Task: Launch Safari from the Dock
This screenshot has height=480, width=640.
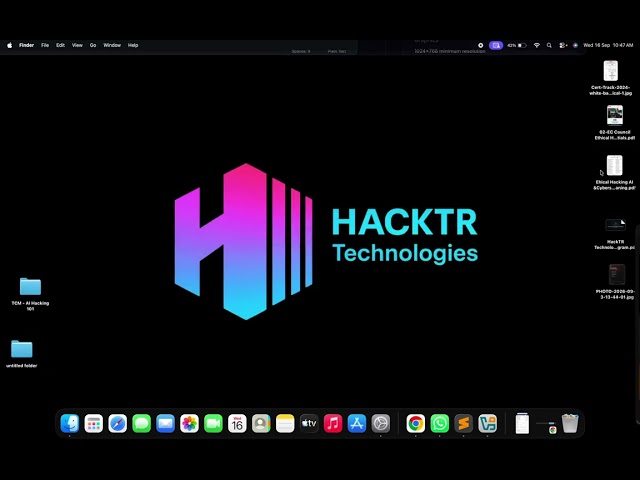Action: 118,423
